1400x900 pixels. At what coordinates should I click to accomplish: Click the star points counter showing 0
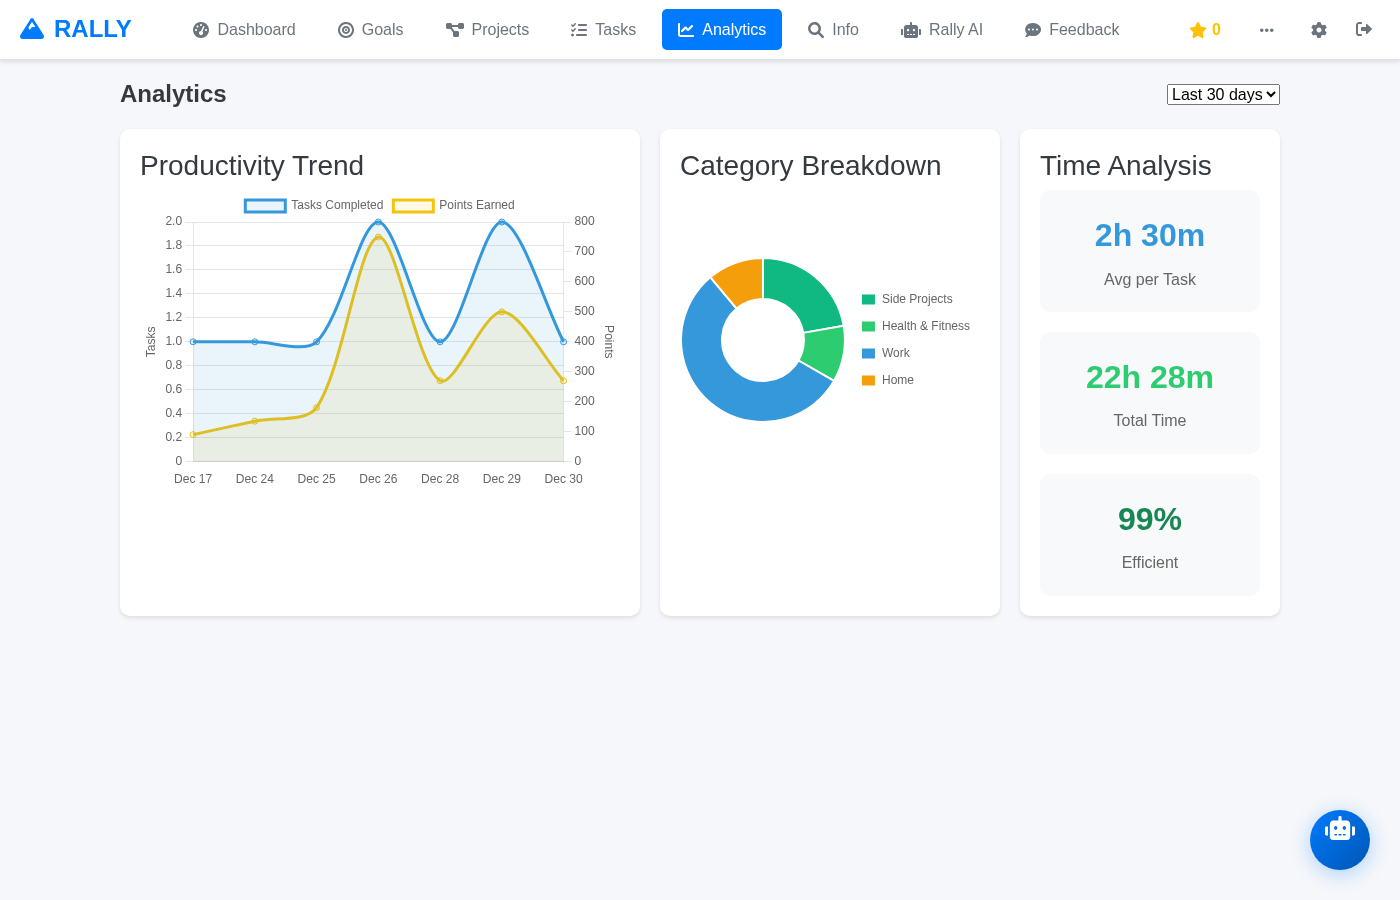tap(1204, 30)
